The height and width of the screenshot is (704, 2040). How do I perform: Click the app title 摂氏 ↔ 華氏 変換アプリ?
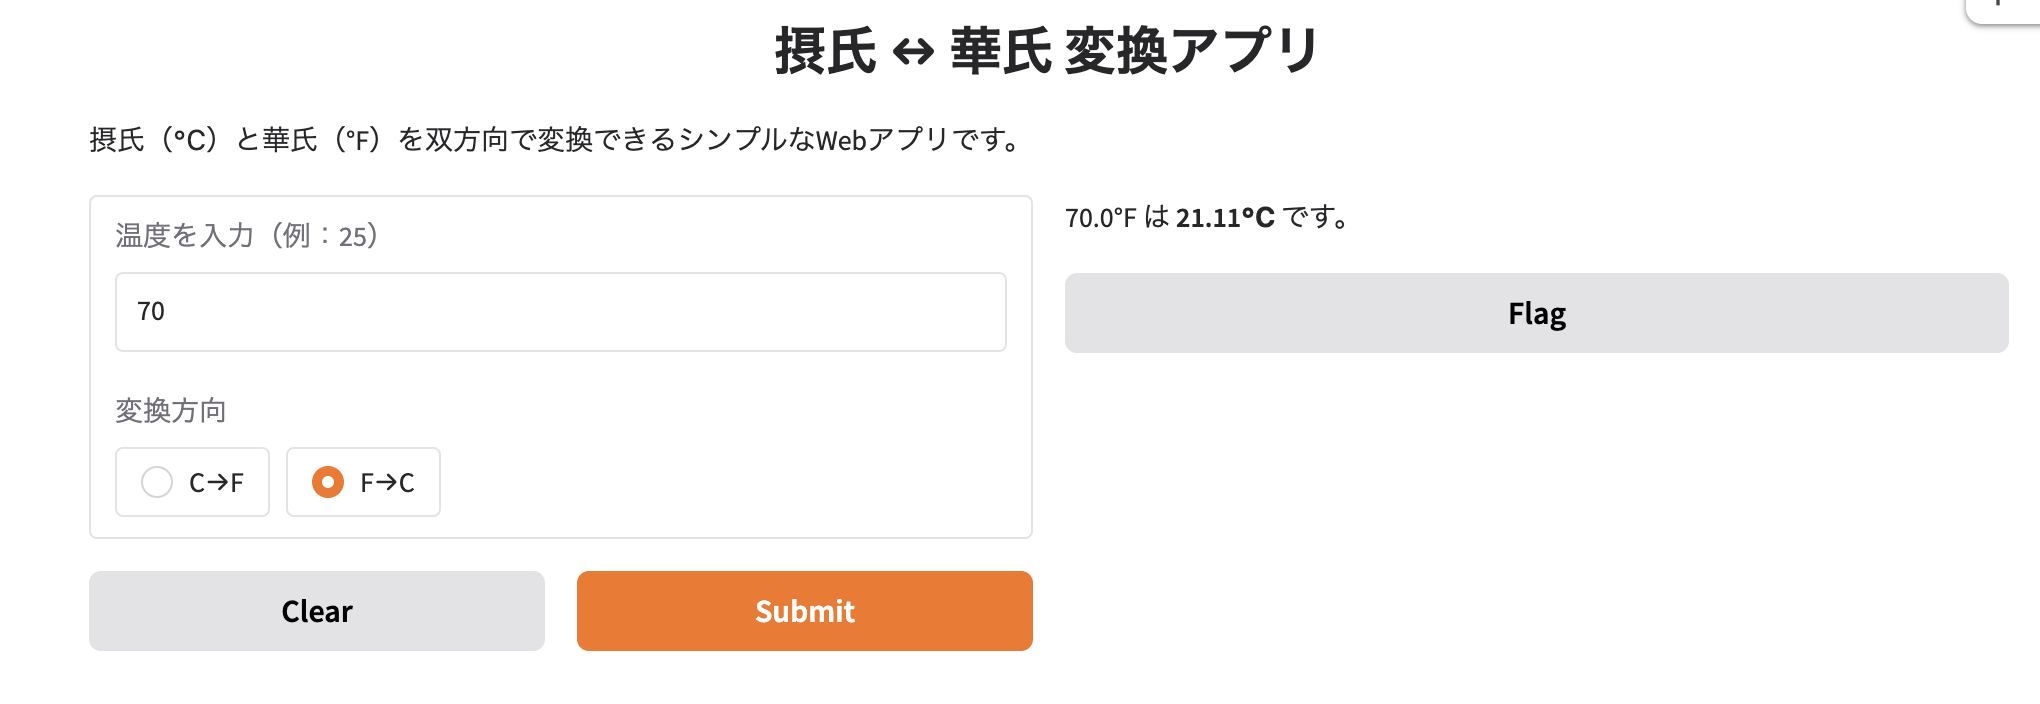point(1046,46)
